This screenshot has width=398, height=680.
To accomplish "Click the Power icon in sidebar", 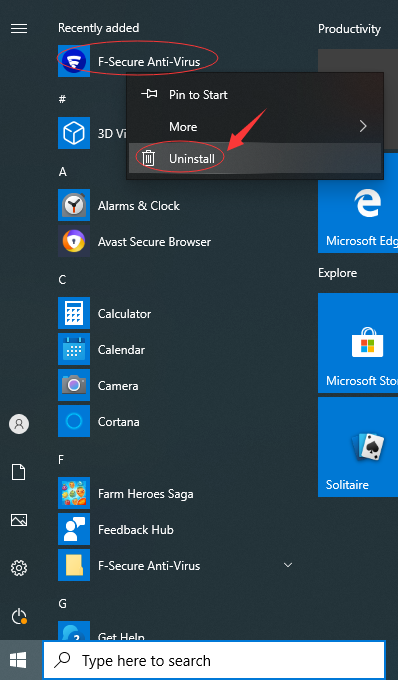I will pyautogui.click(x=19, y=616).
